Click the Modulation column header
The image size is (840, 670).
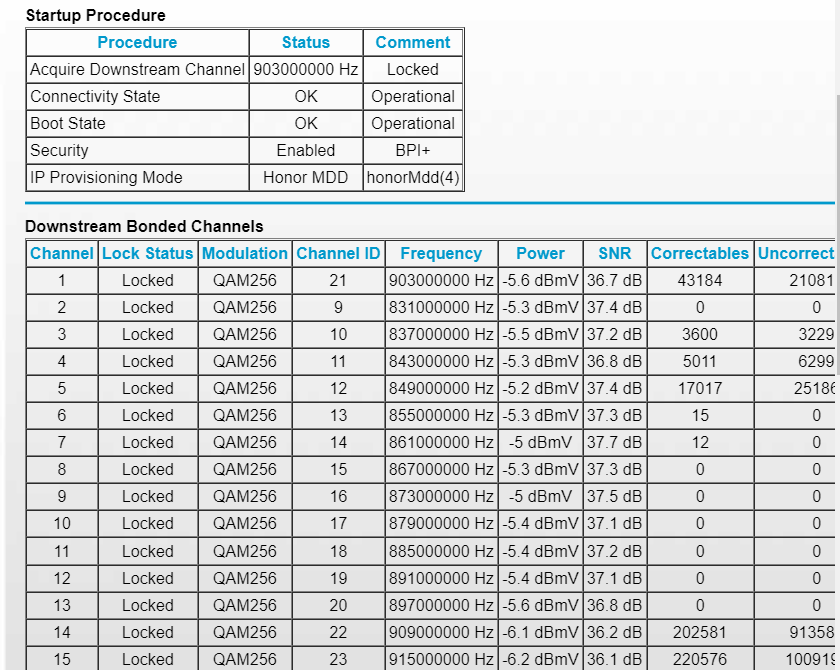click(x=245, y=253)
